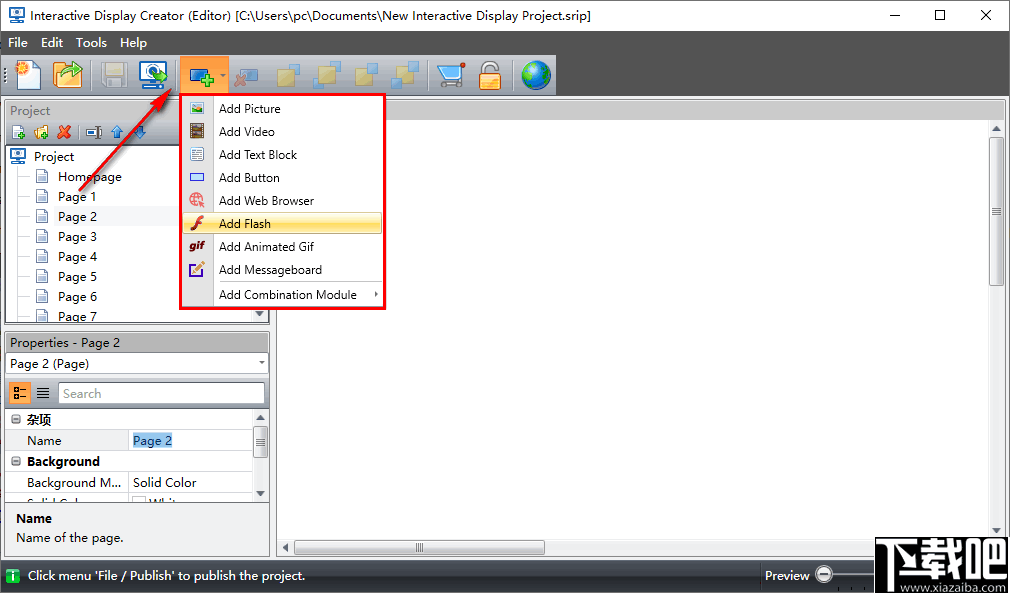1010x593 pixels.
Task: Select Page 3 in the project tree
Action: [x=77, y=236]
